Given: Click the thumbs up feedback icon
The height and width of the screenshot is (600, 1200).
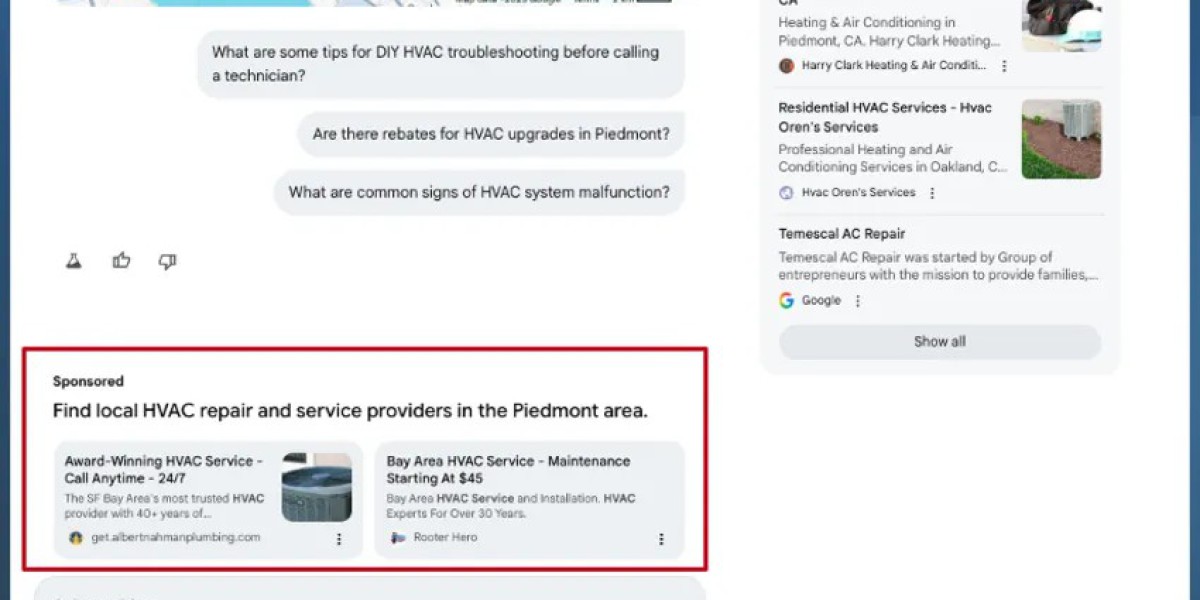Looking at the screenshot, I should click(x=121, y=261).
